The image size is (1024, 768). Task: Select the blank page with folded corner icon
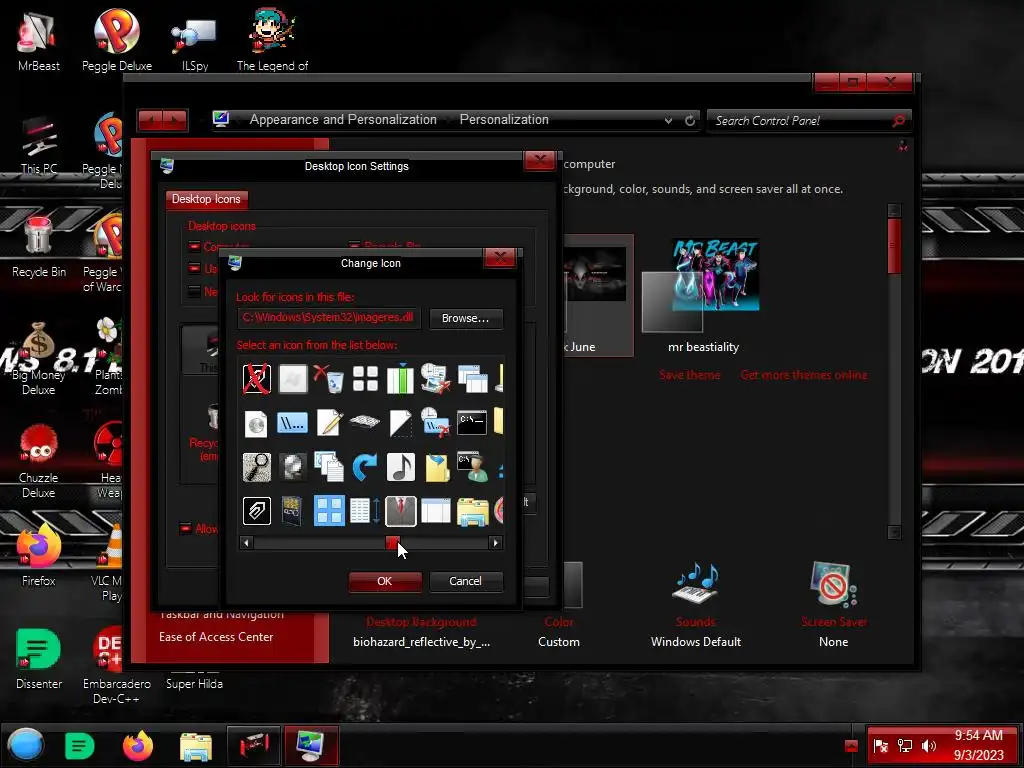tap(400, 423)
